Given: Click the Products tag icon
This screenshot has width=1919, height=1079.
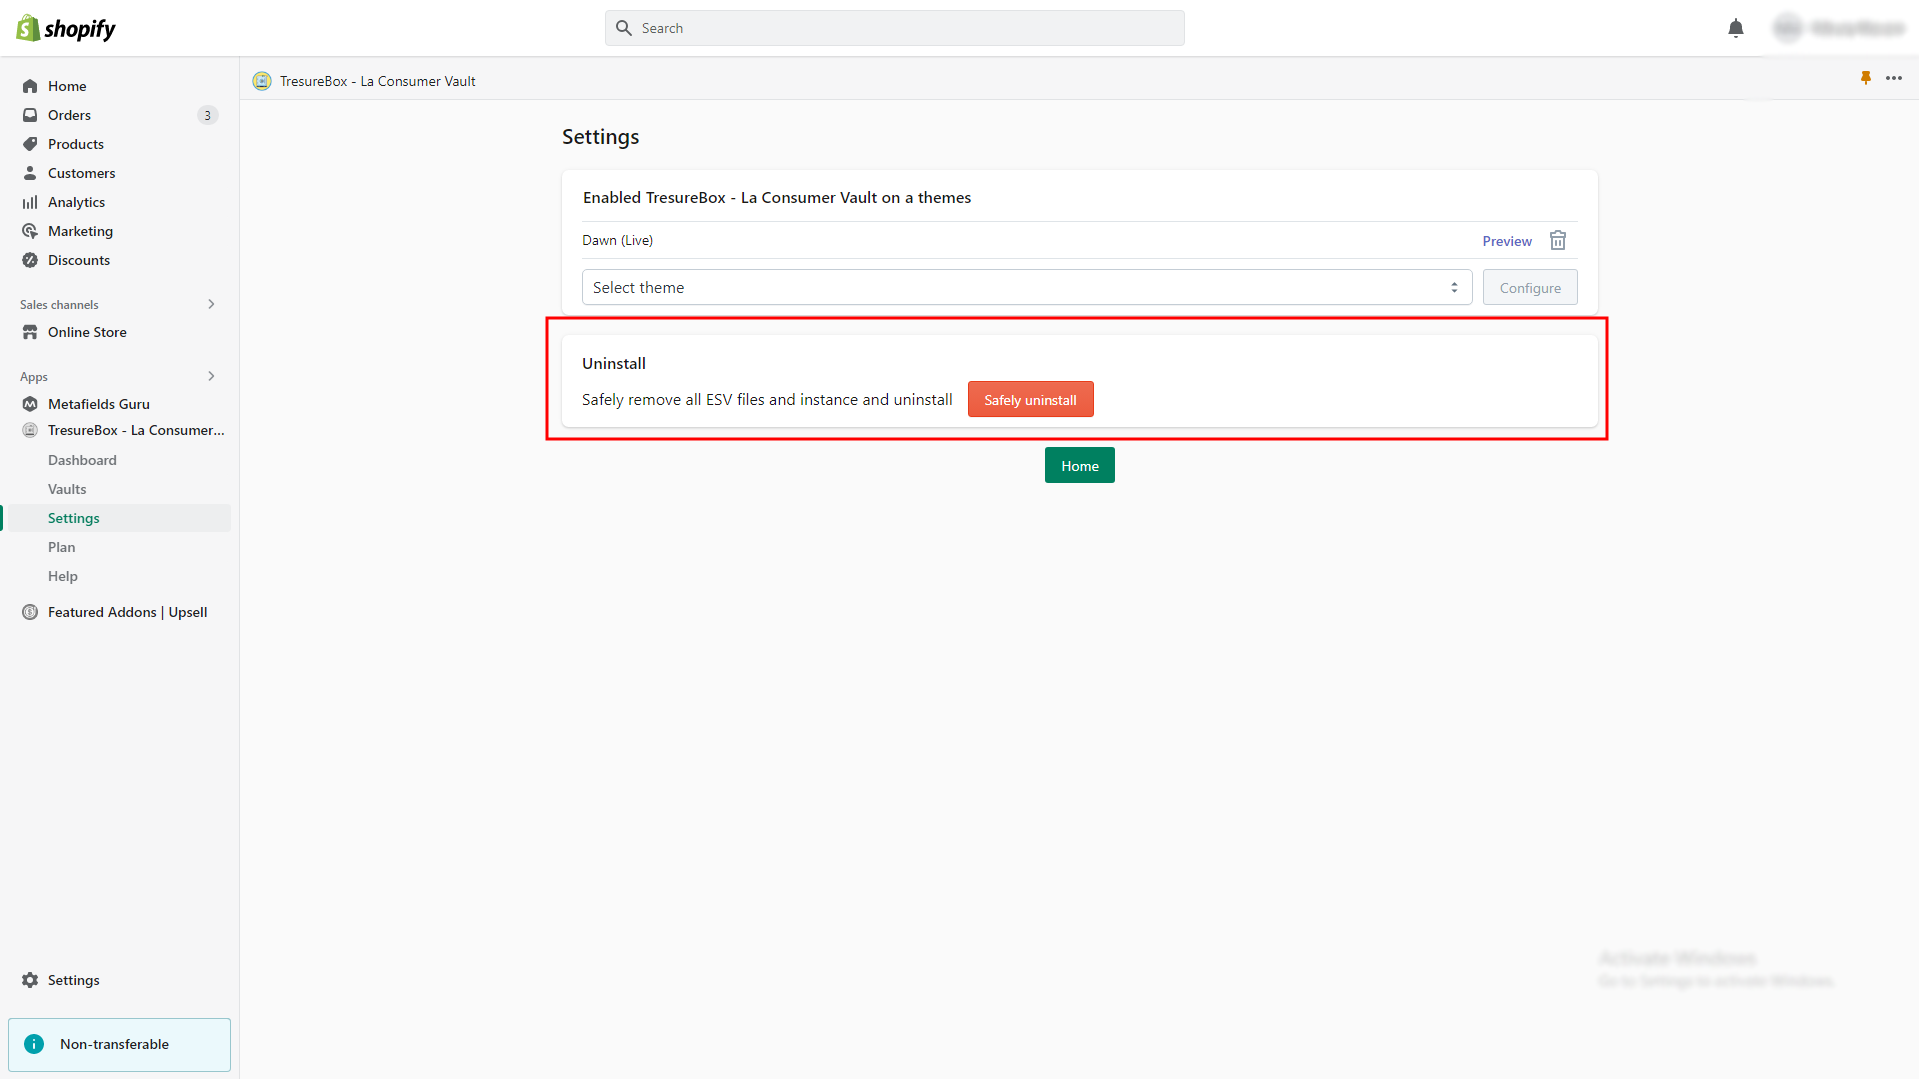Looking at the screenshot, I should 30,144.
